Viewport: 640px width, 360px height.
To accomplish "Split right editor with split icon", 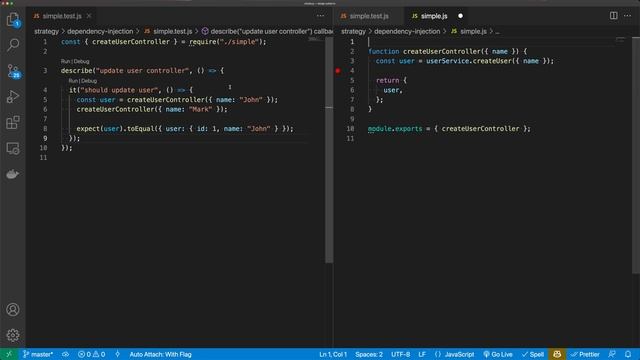I will coord(613,16).
